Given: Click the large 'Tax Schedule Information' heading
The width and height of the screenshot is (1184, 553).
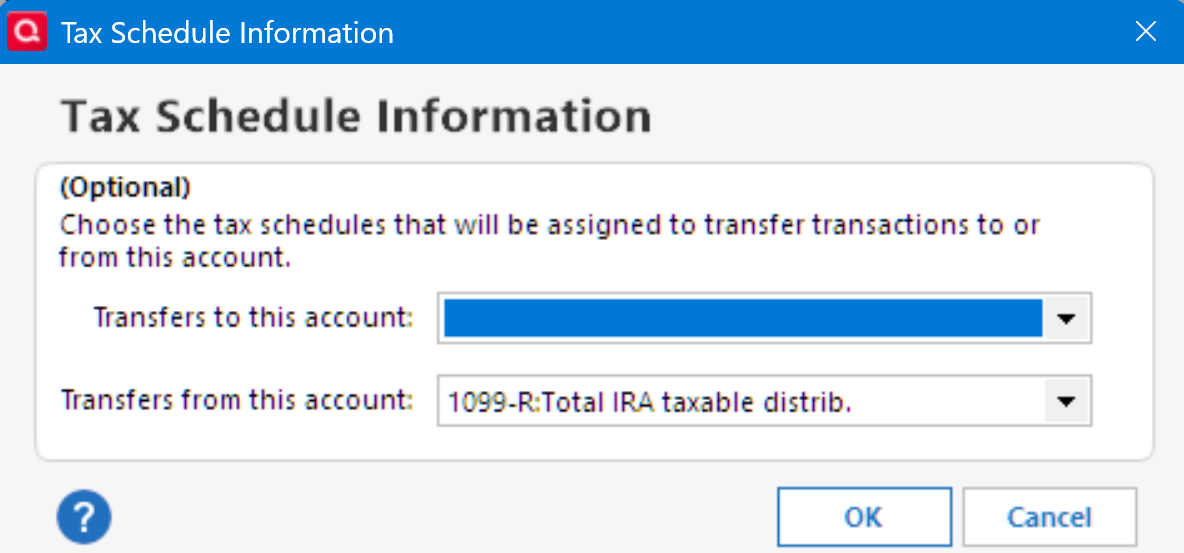Looking at the screenshot, I should pyautogui.click(x=356, y=117).
